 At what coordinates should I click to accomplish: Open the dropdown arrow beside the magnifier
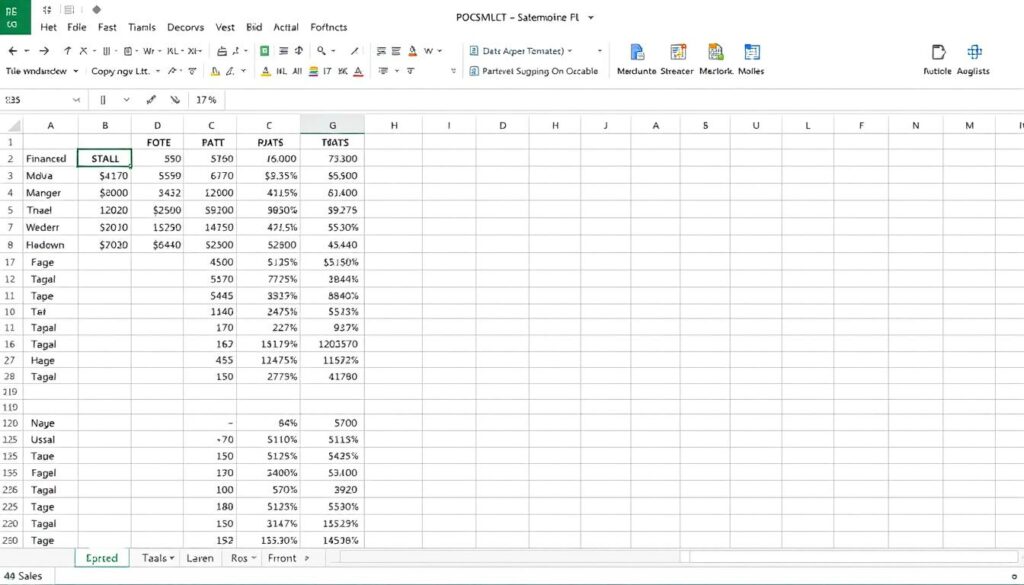334,51
